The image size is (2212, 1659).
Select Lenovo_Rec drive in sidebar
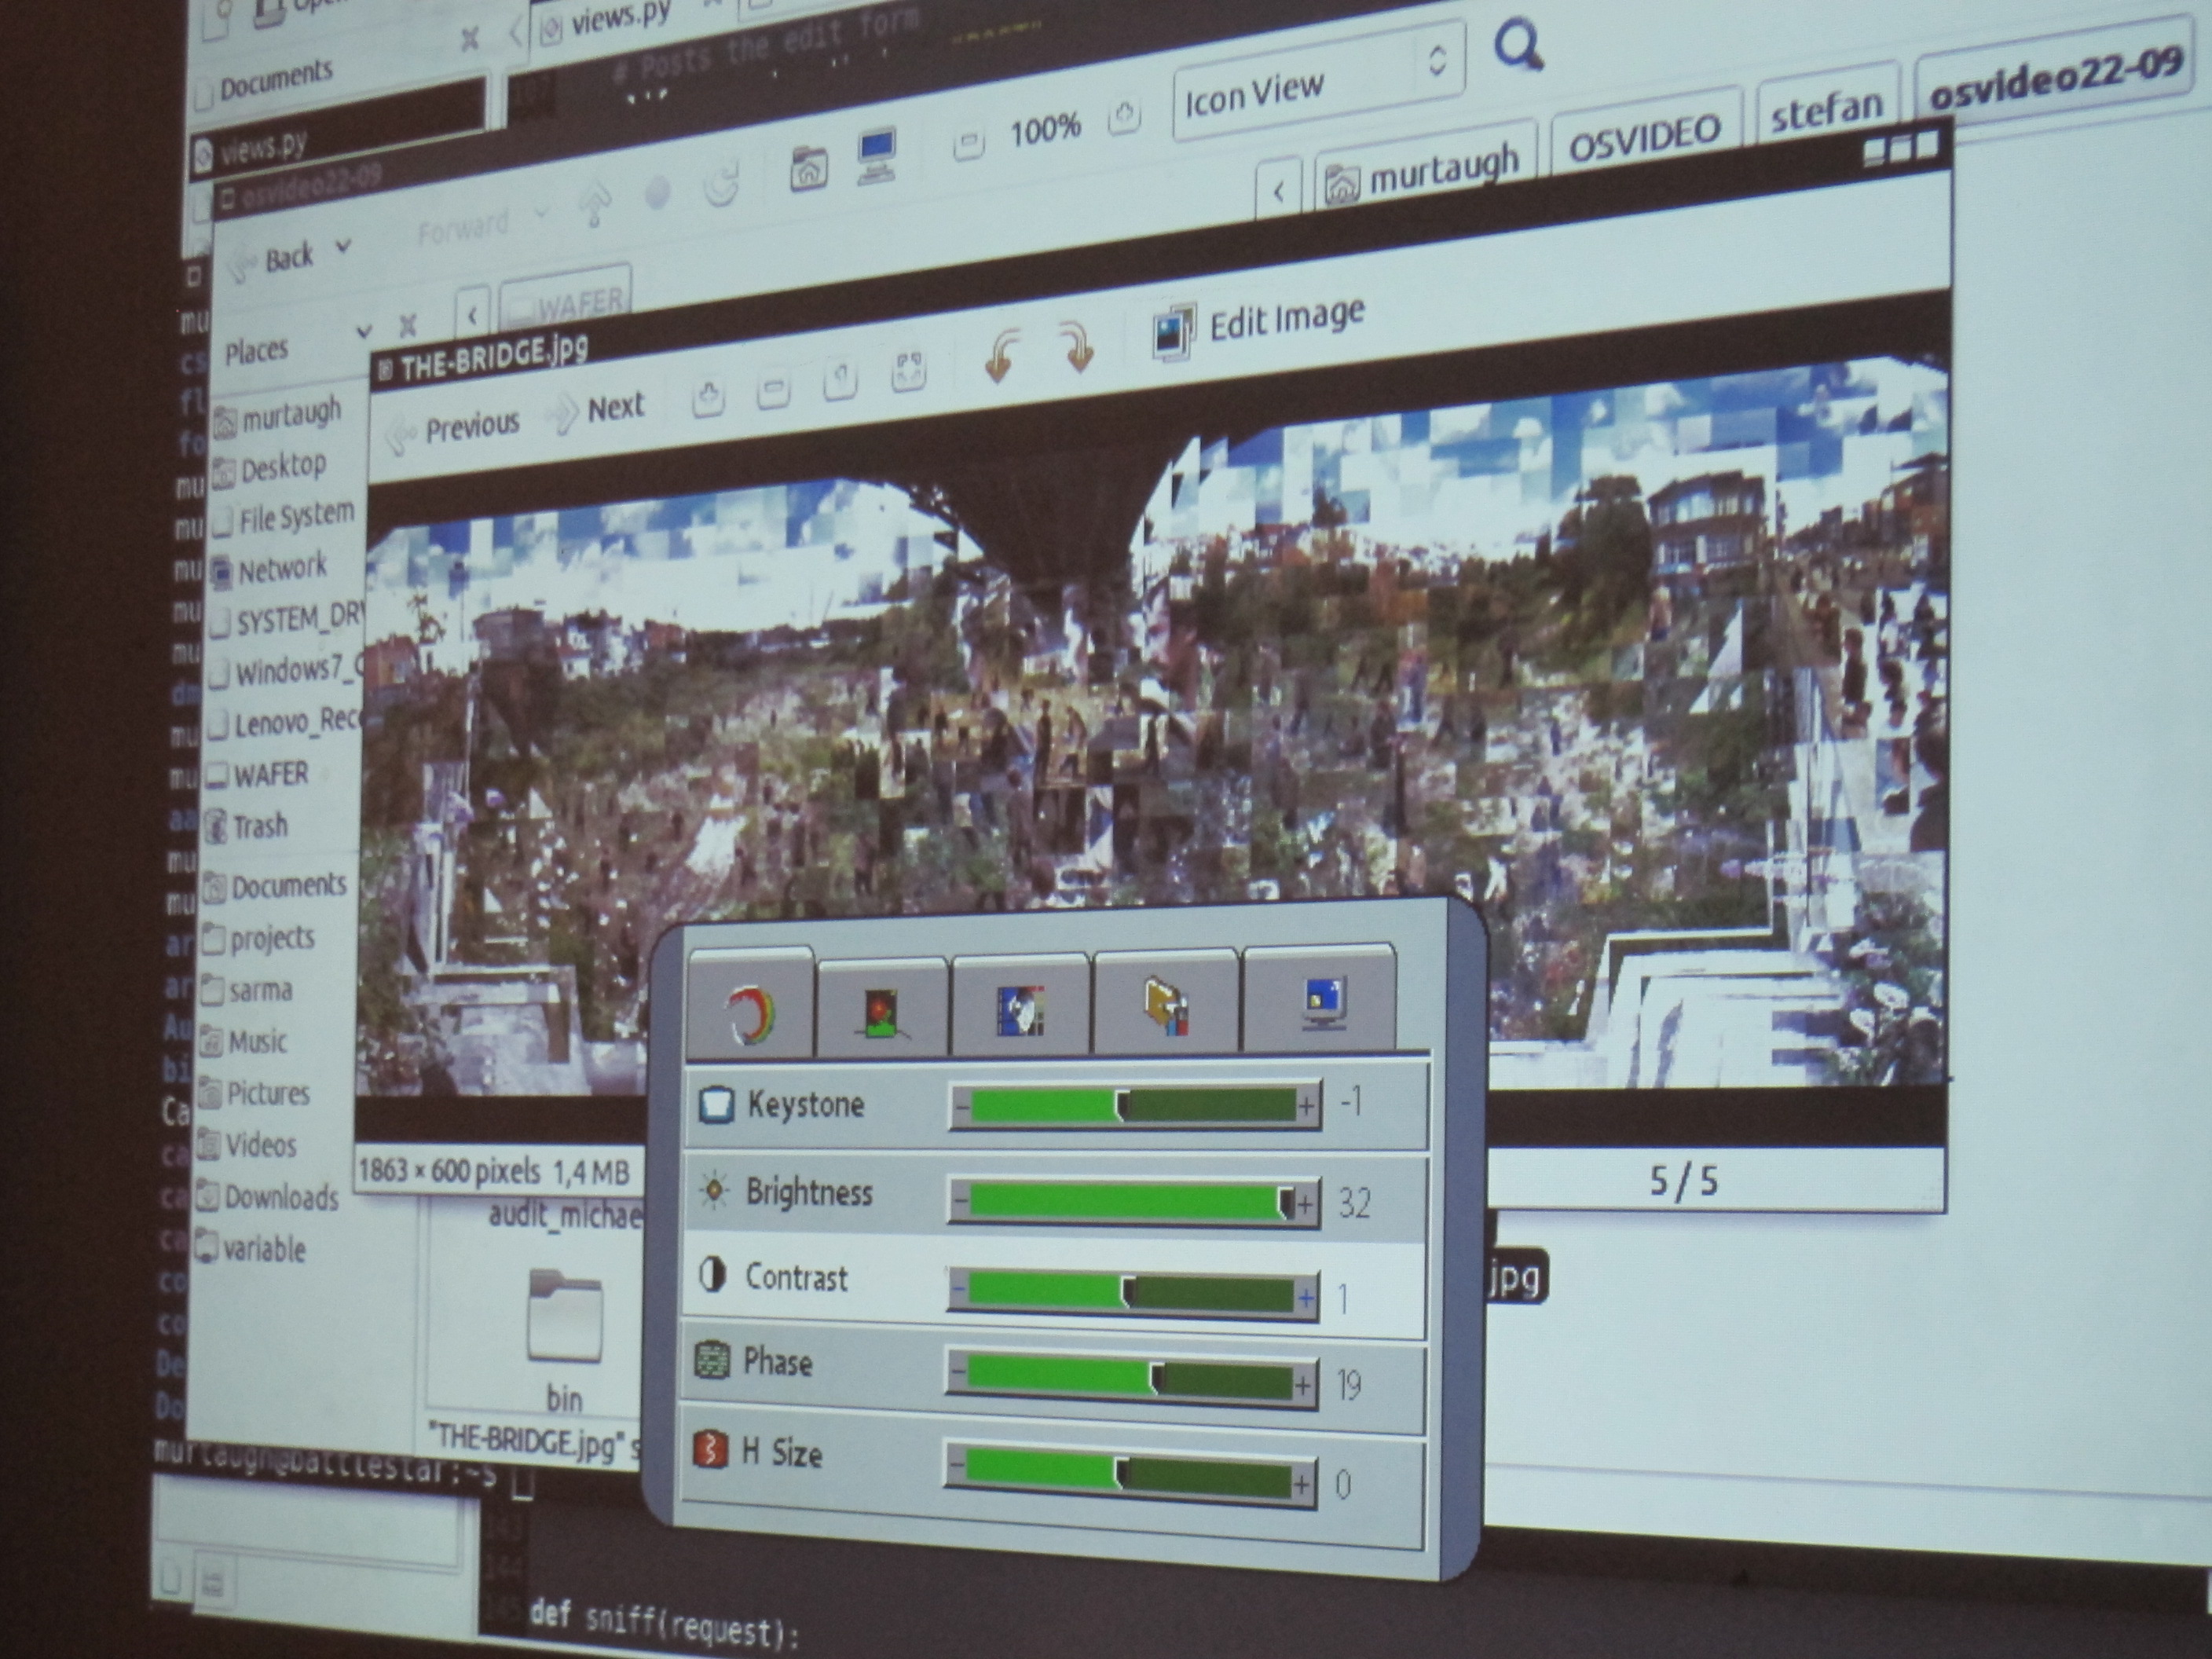[283, 723]
